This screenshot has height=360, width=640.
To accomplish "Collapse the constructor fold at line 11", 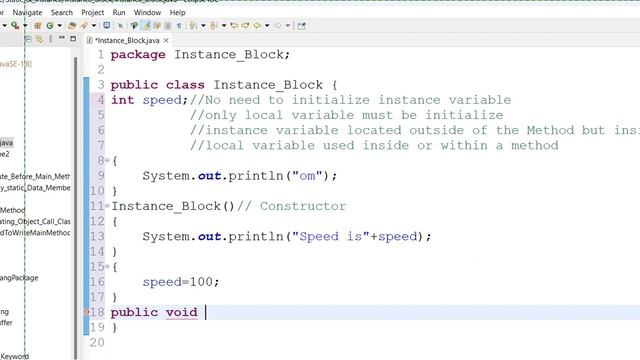I will (107, 206).
